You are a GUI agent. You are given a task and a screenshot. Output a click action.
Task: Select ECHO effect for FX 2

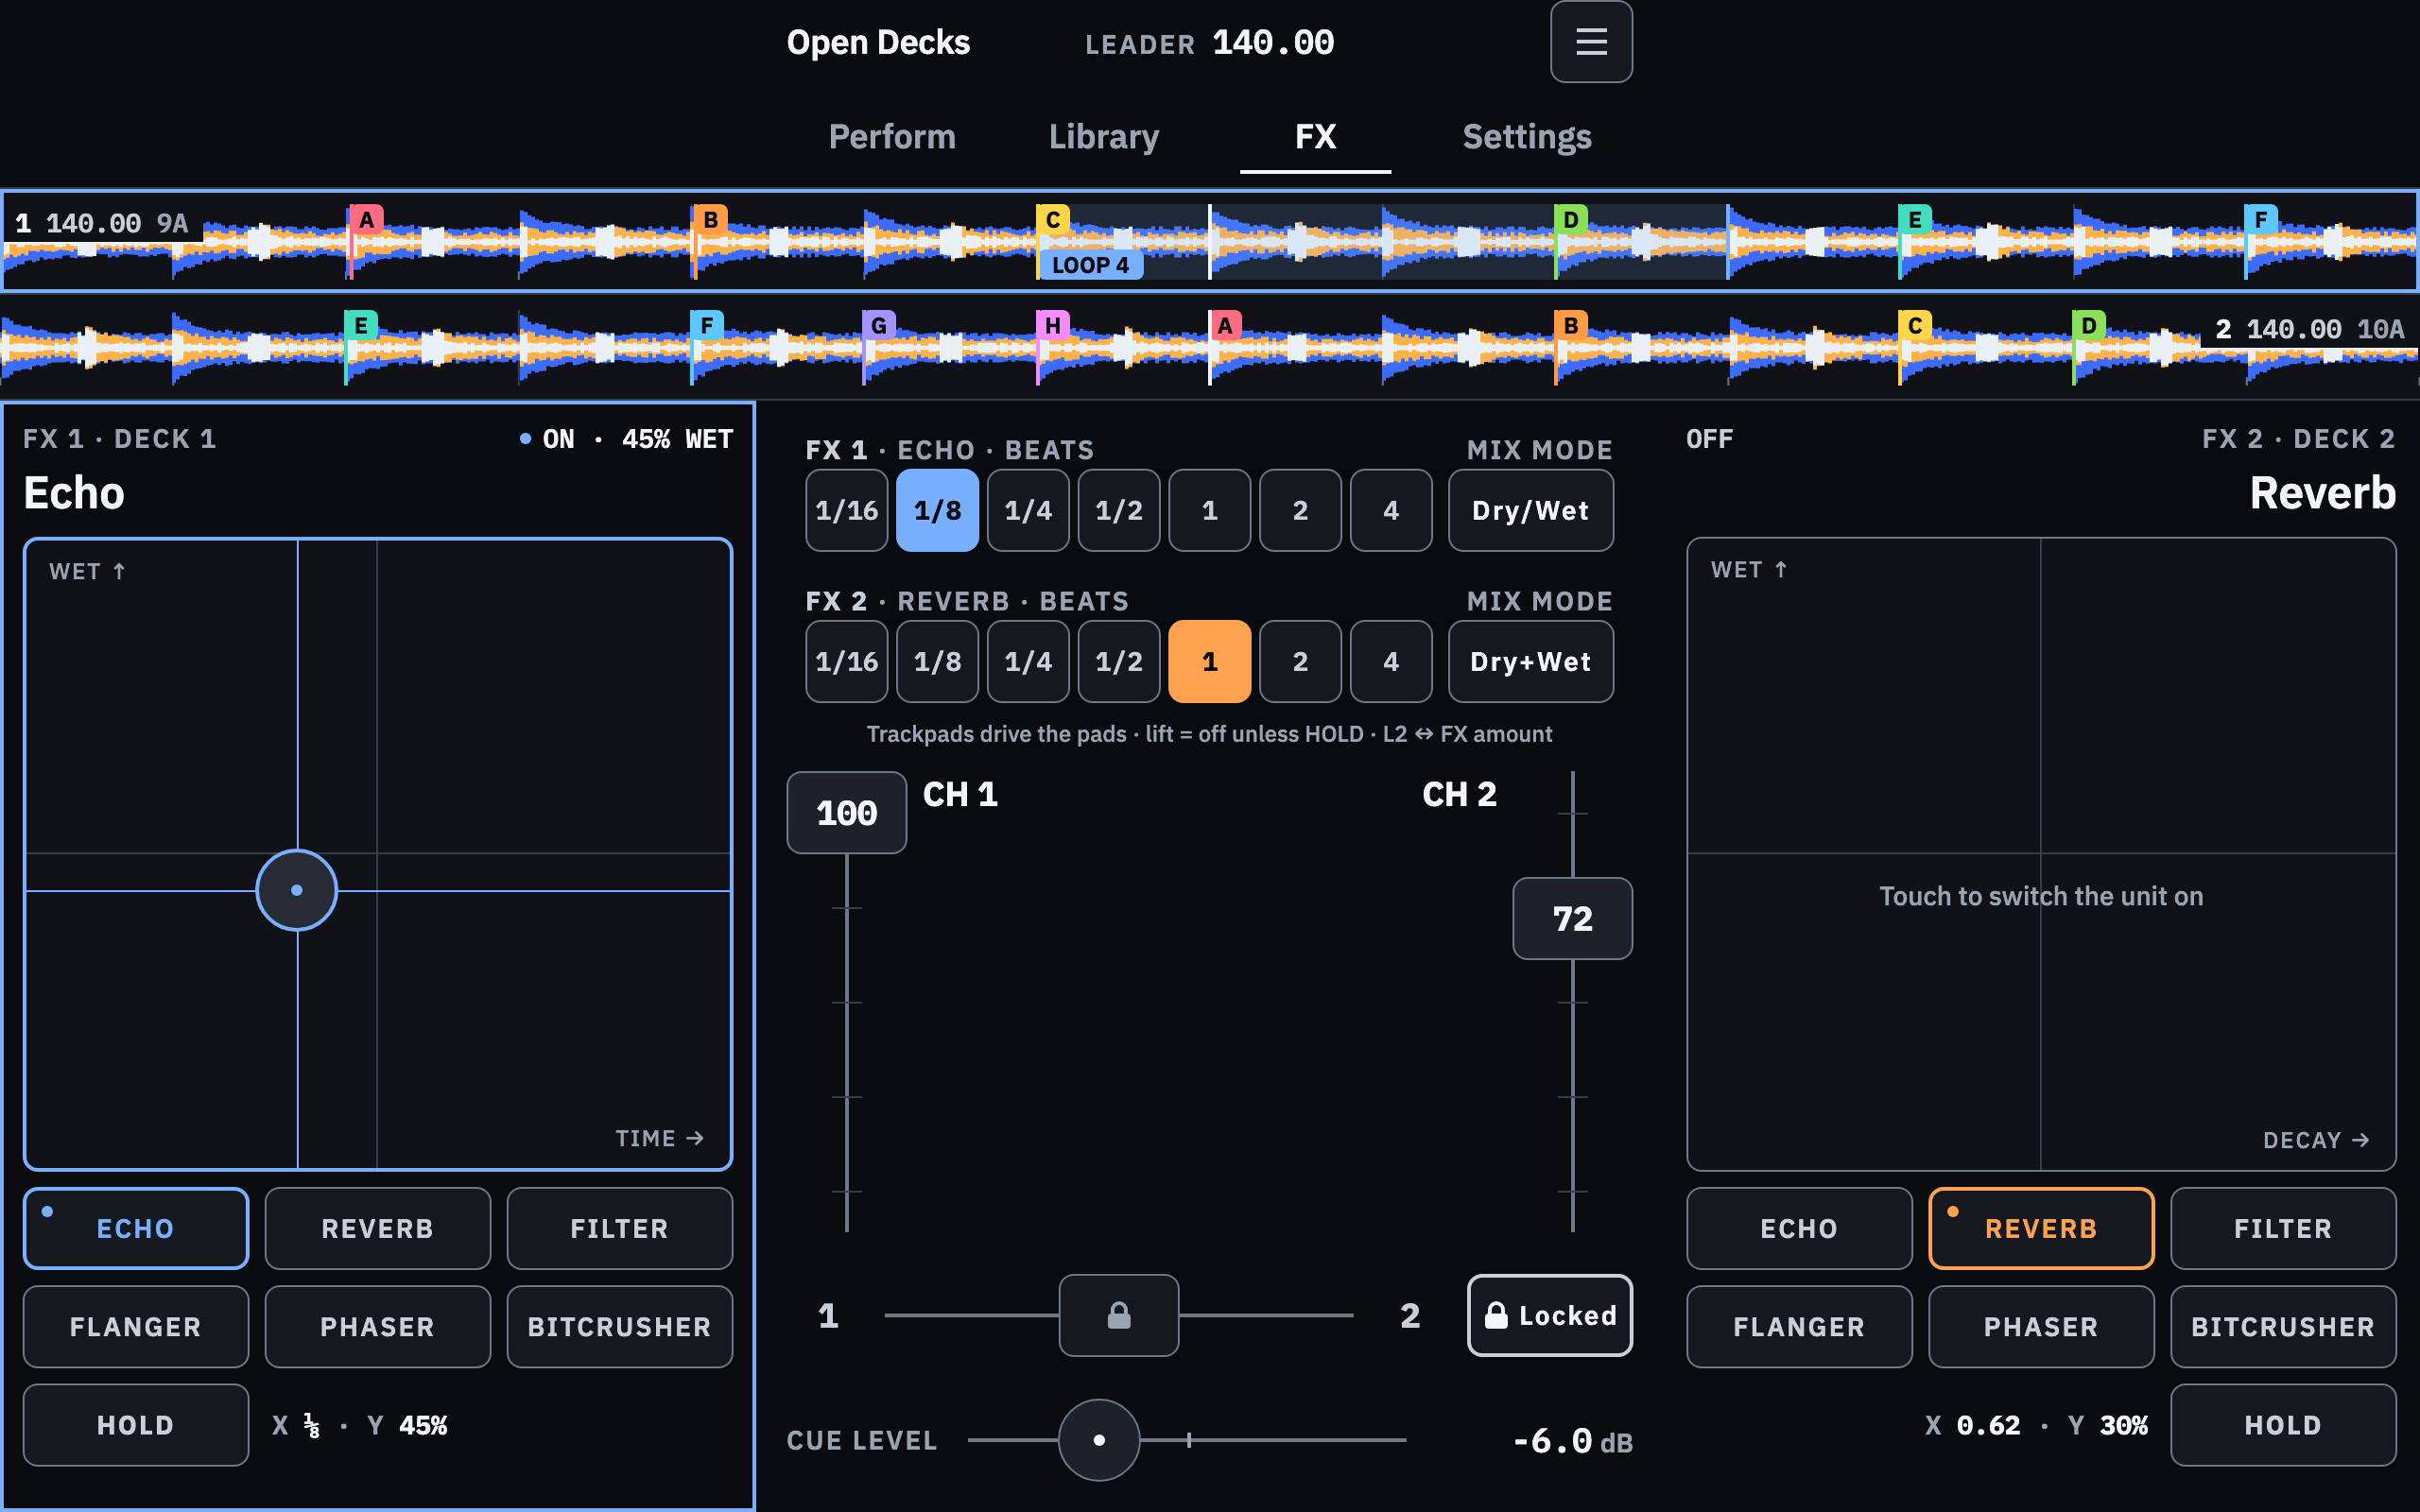tap(1799, 1228)
